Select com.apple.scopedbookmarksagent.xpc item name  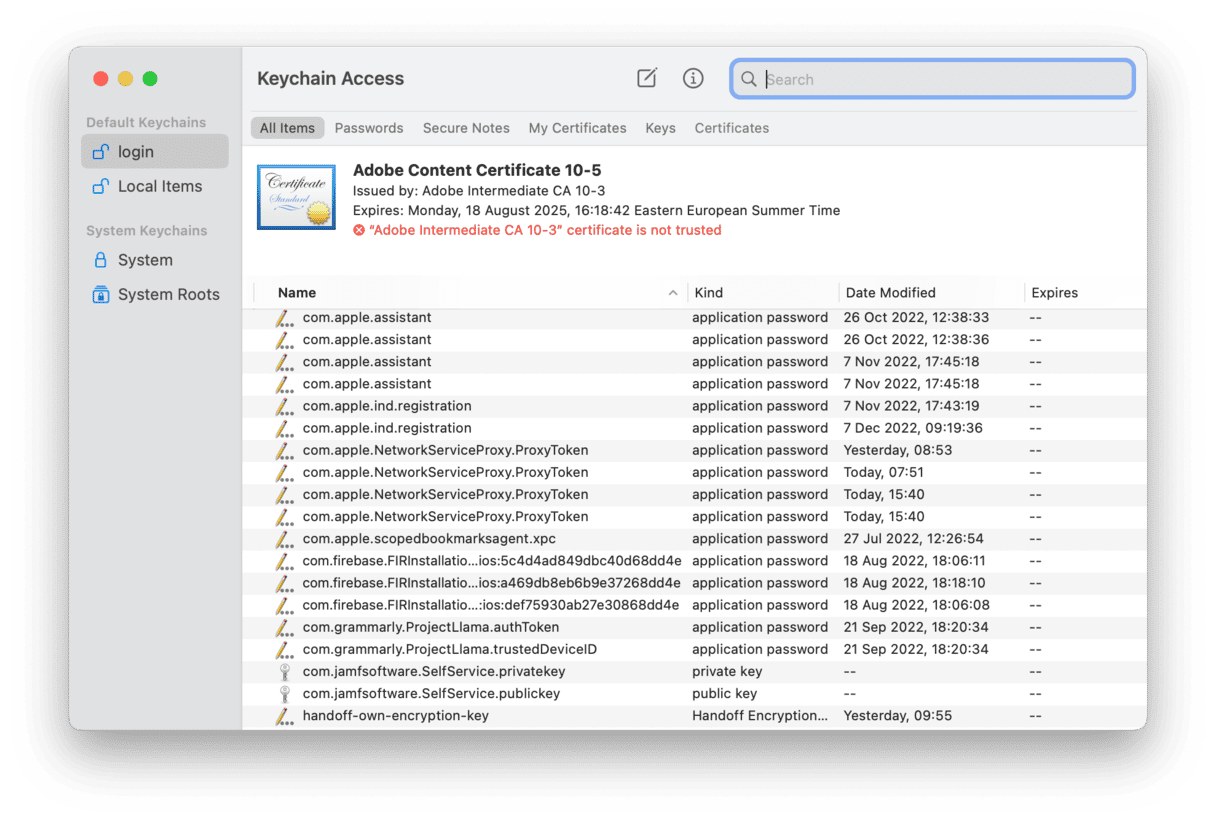point(429,539)
